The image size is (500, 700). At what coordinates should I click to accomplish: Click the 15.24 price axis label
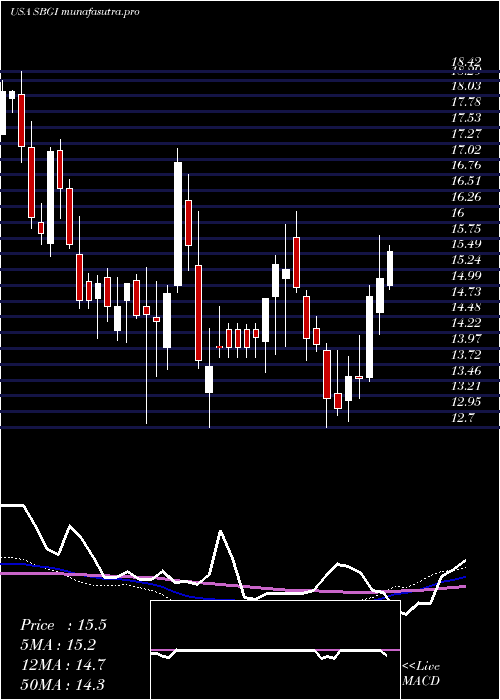(466, 260)
